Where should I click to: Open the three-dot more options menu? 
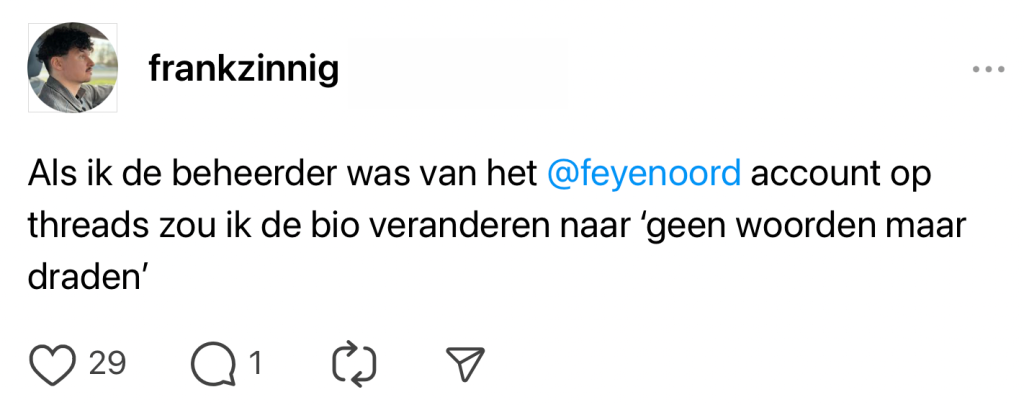[x=987, y=69]
